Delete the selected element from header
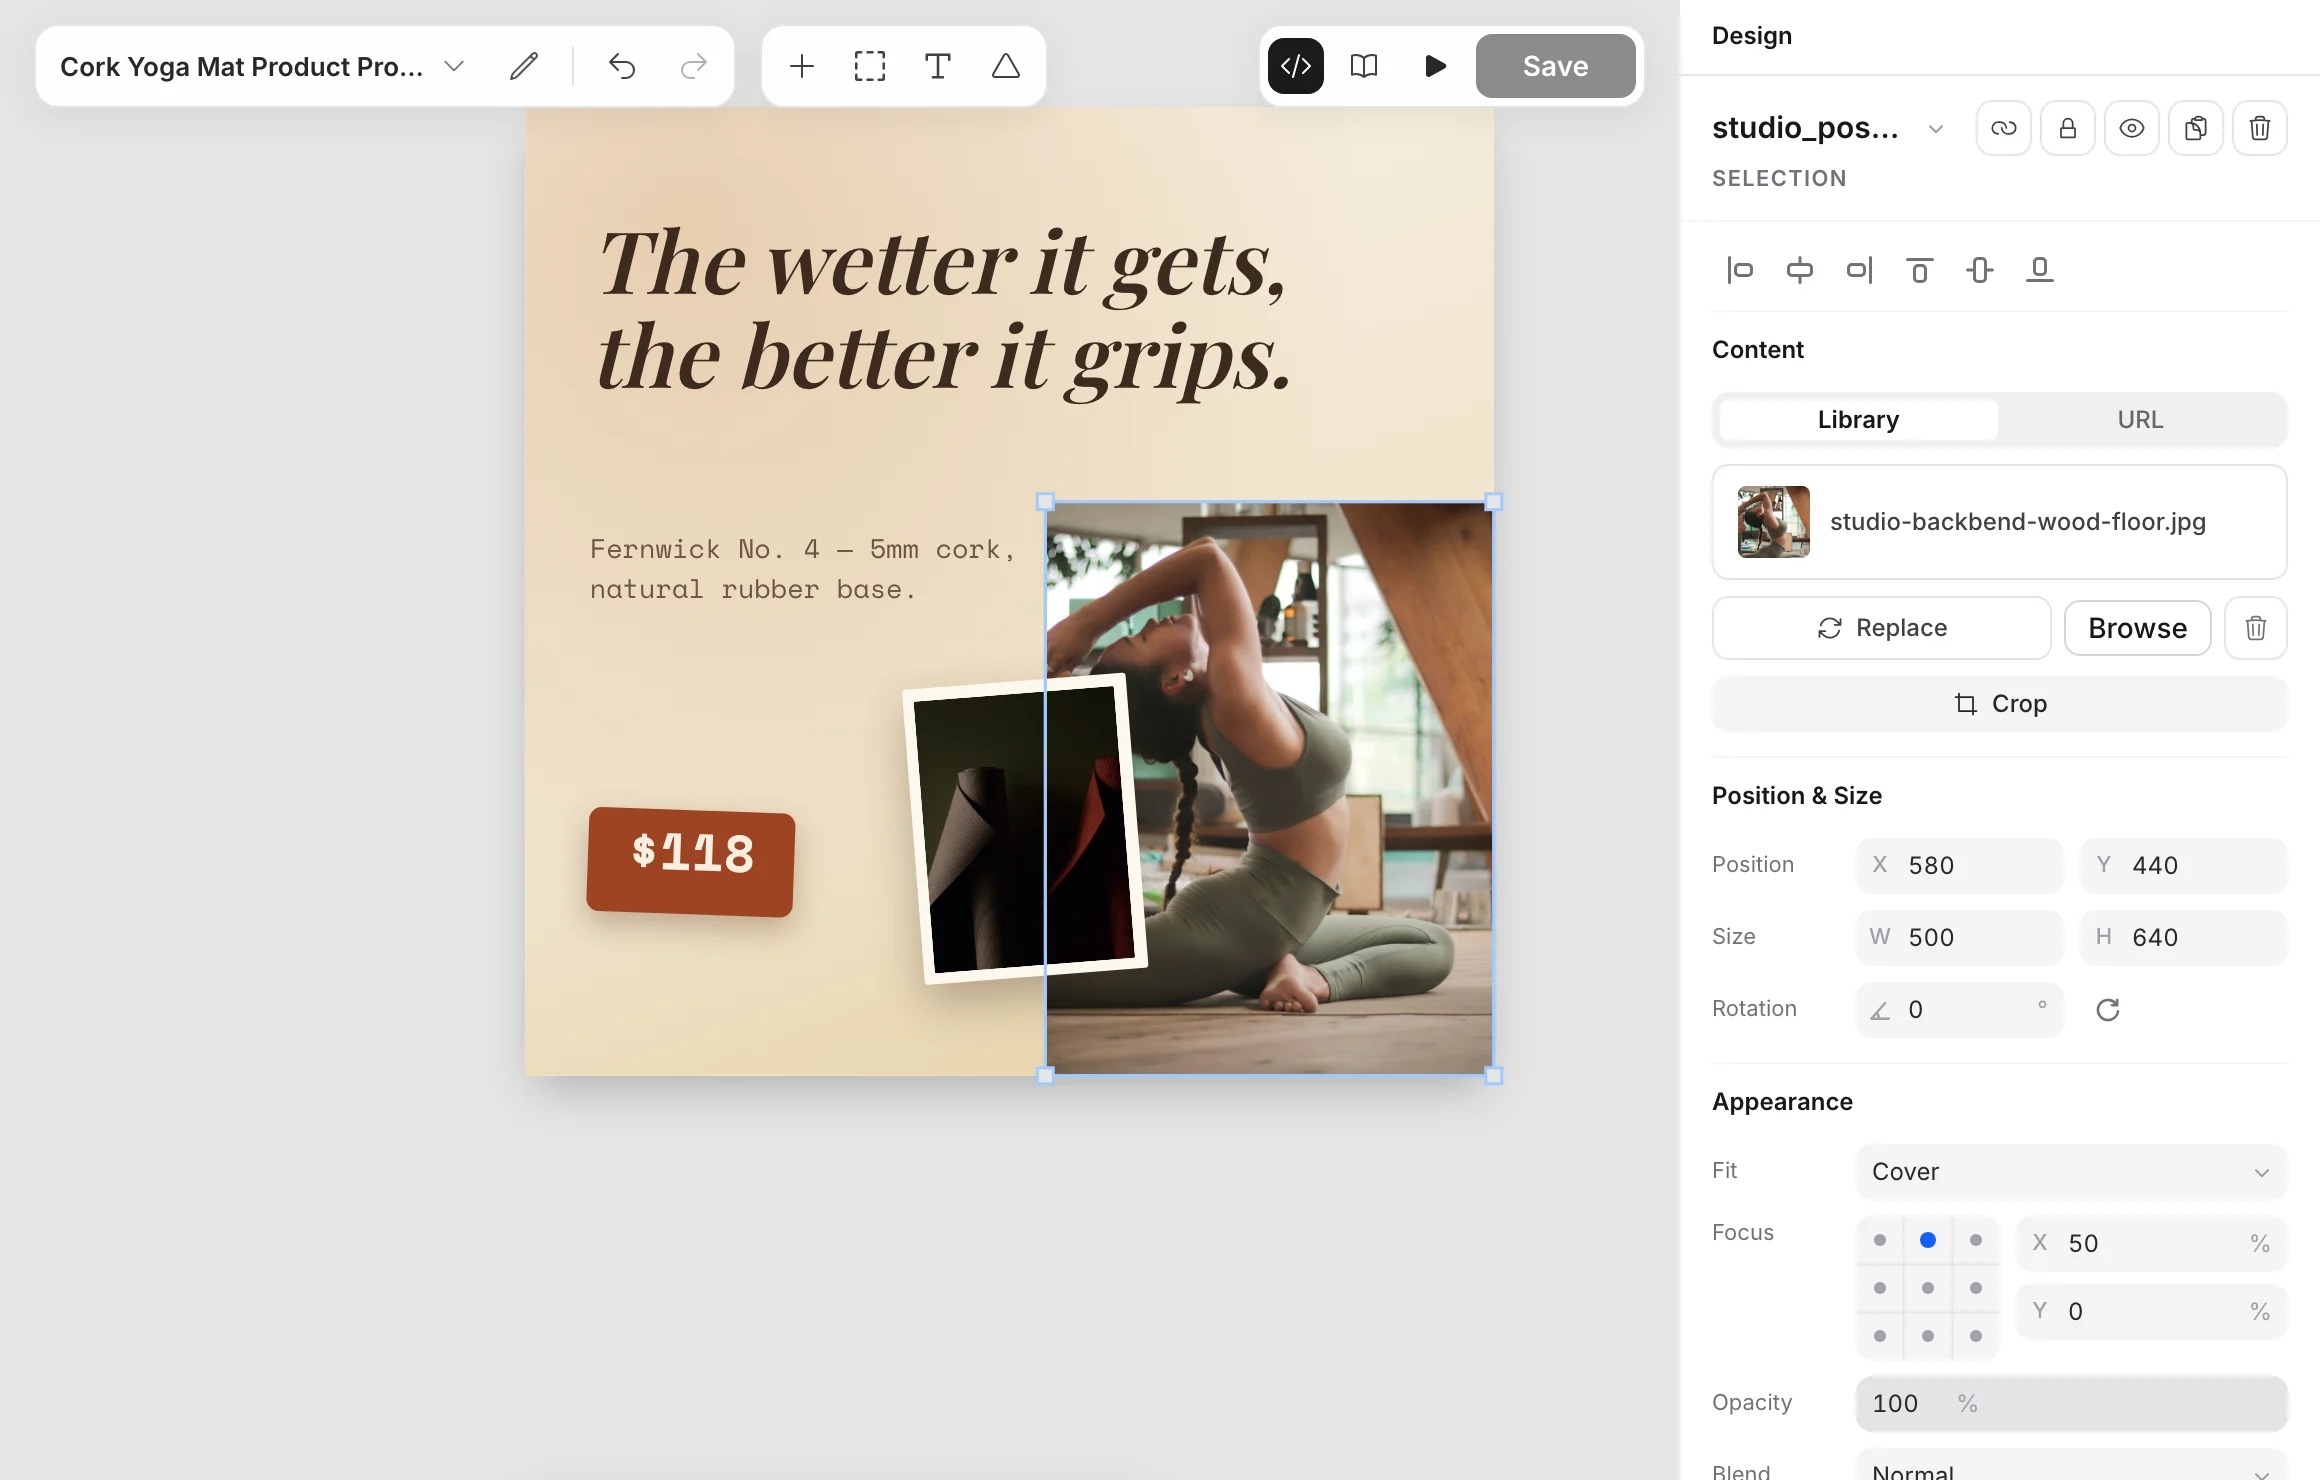 [x=2260, y=128]
